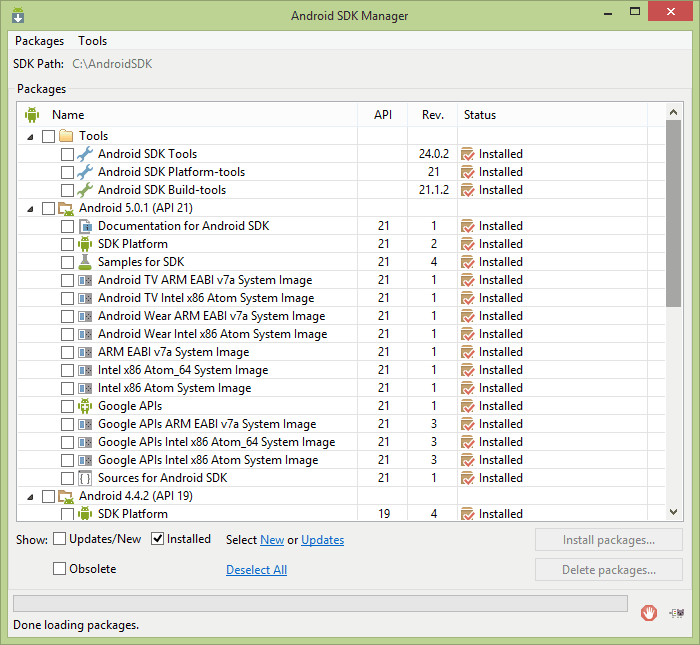
Task: Click the Status column header
Action: click(x=552, y=115)
